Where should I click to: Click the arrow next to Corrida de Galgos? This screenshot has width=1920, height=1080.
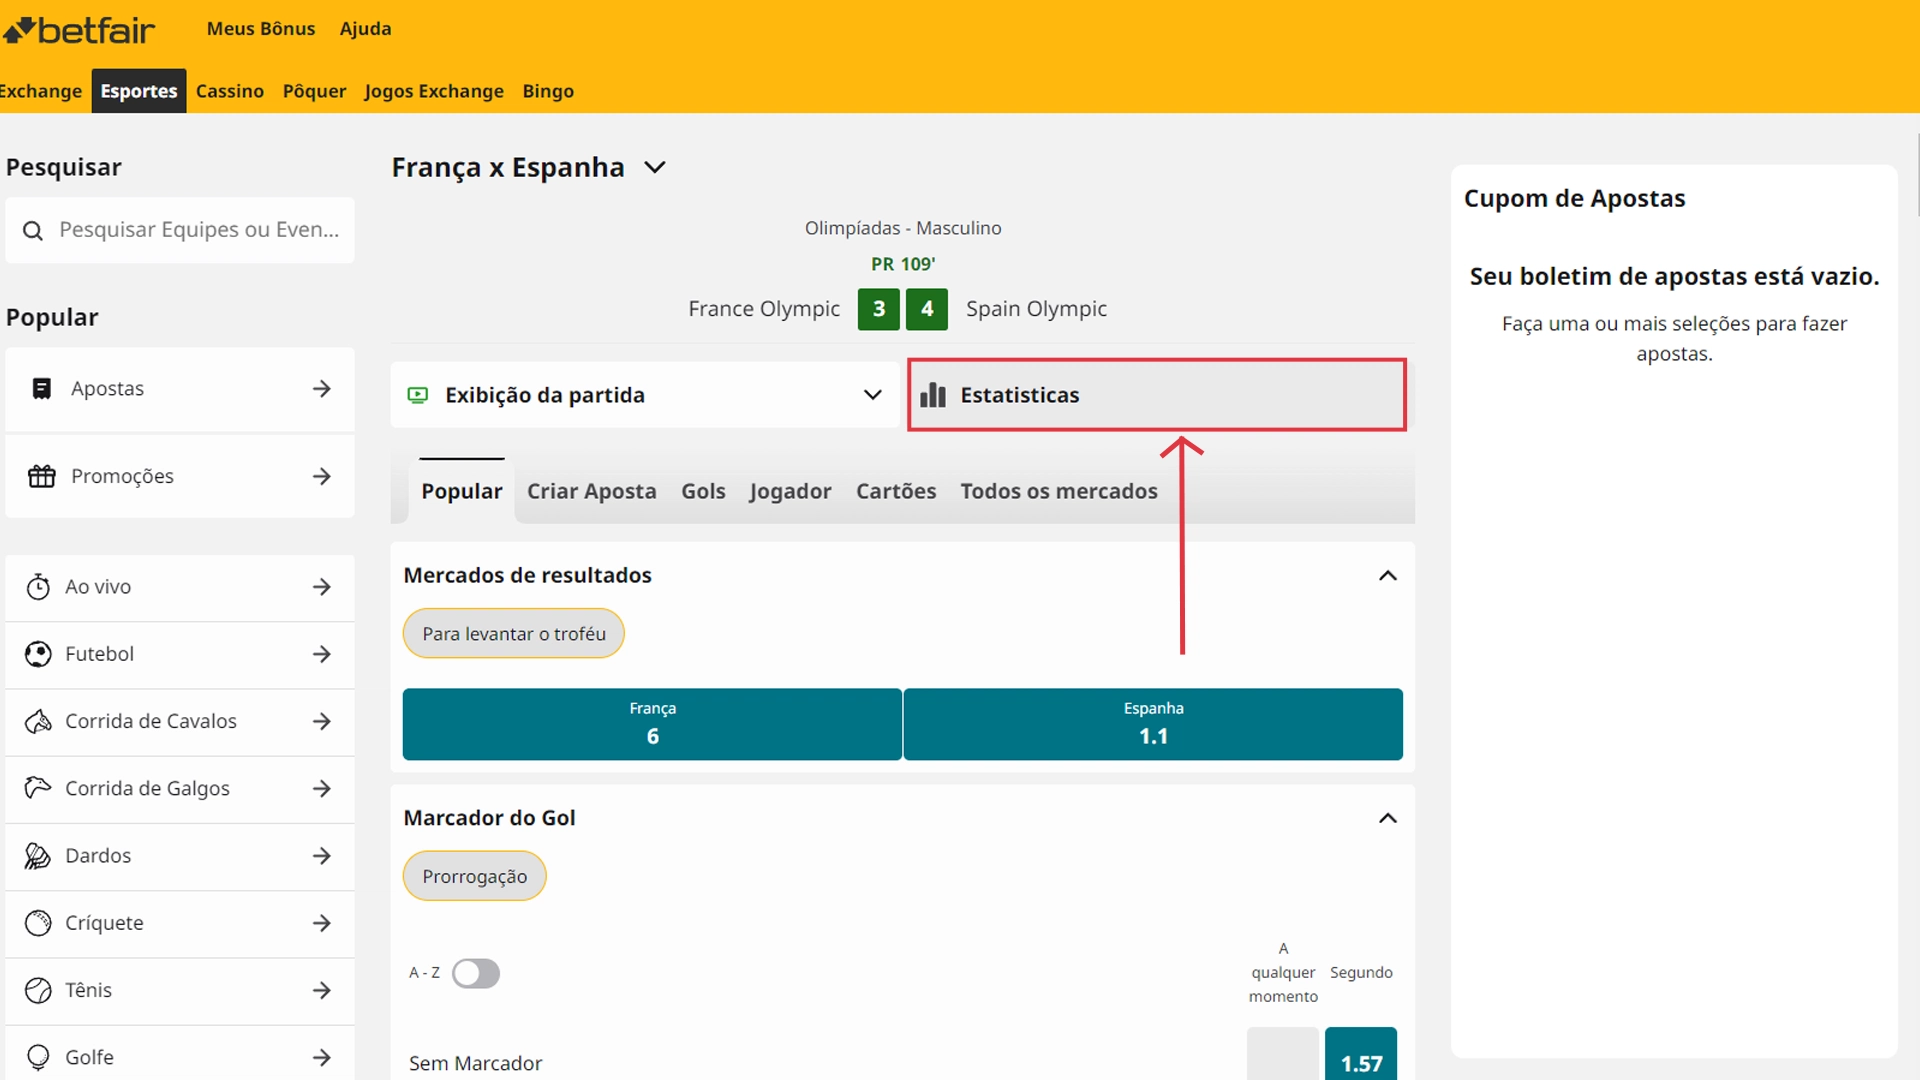[x=321, y=788]
